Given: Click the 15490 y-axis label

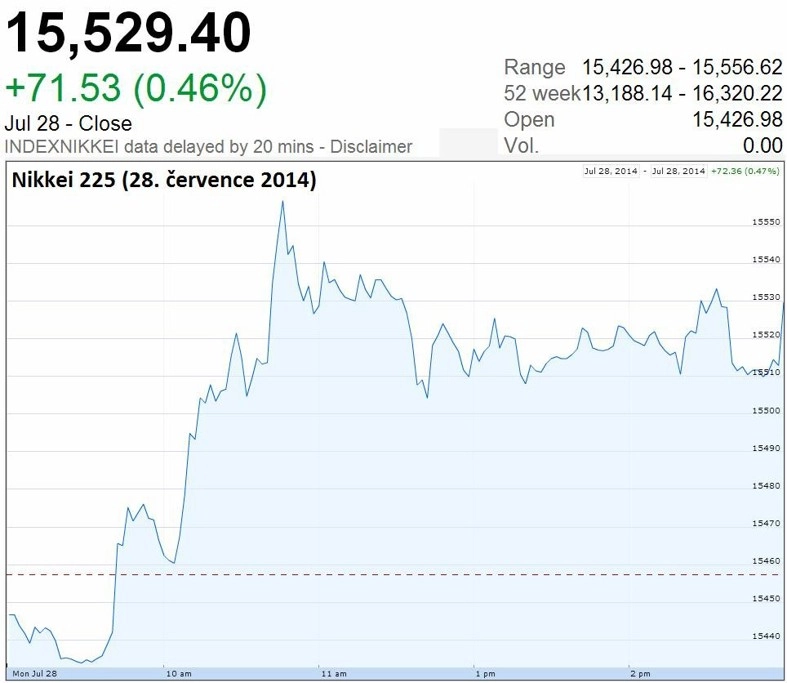Looking at the screenshot, I should click(766, 448).
